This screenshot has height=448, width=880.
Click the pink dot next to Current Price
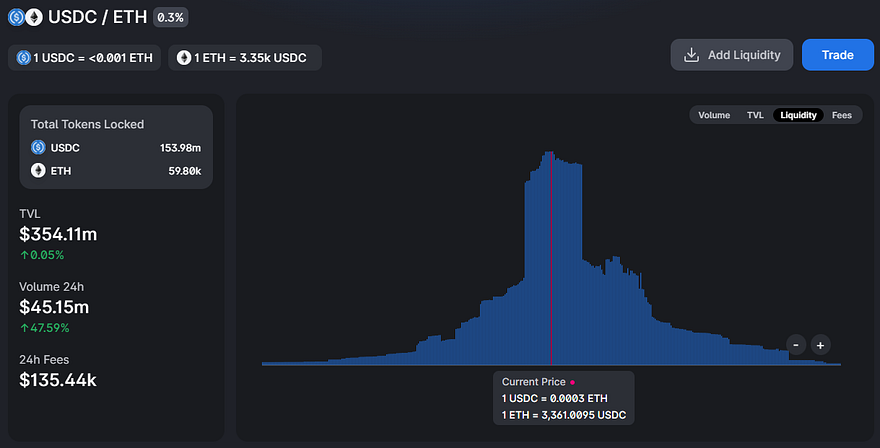(x=572, y=382)
